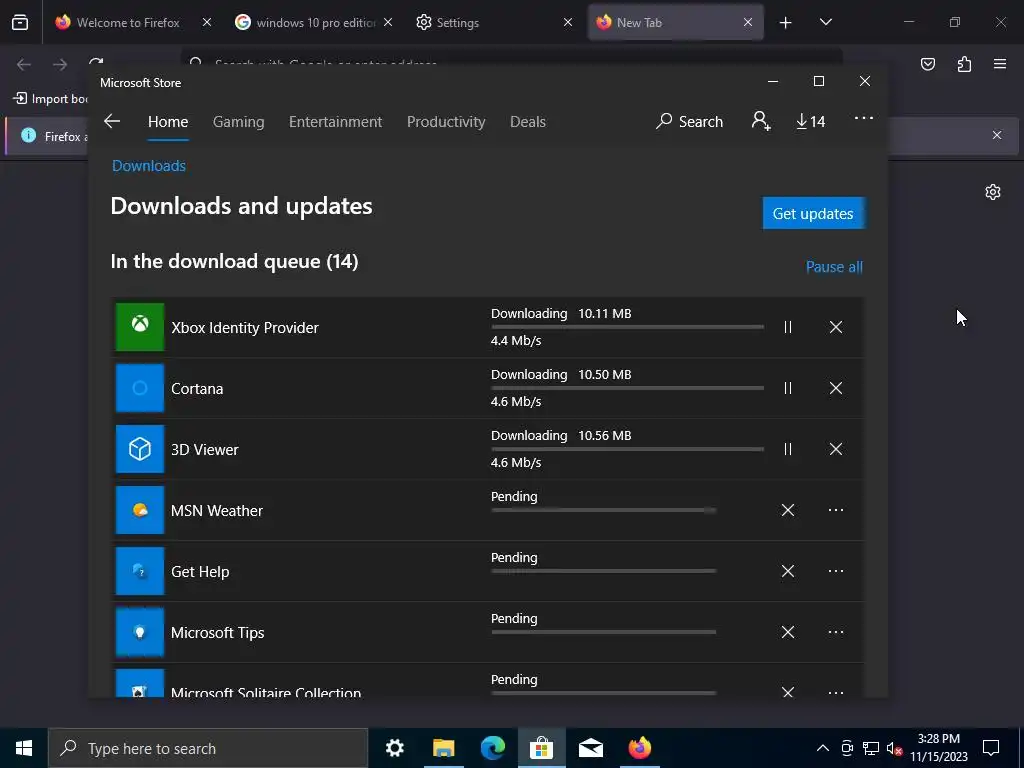Click the Pause all link
Image resolution: width=1024 pixels, height=768 pixels.
point(834,266)
